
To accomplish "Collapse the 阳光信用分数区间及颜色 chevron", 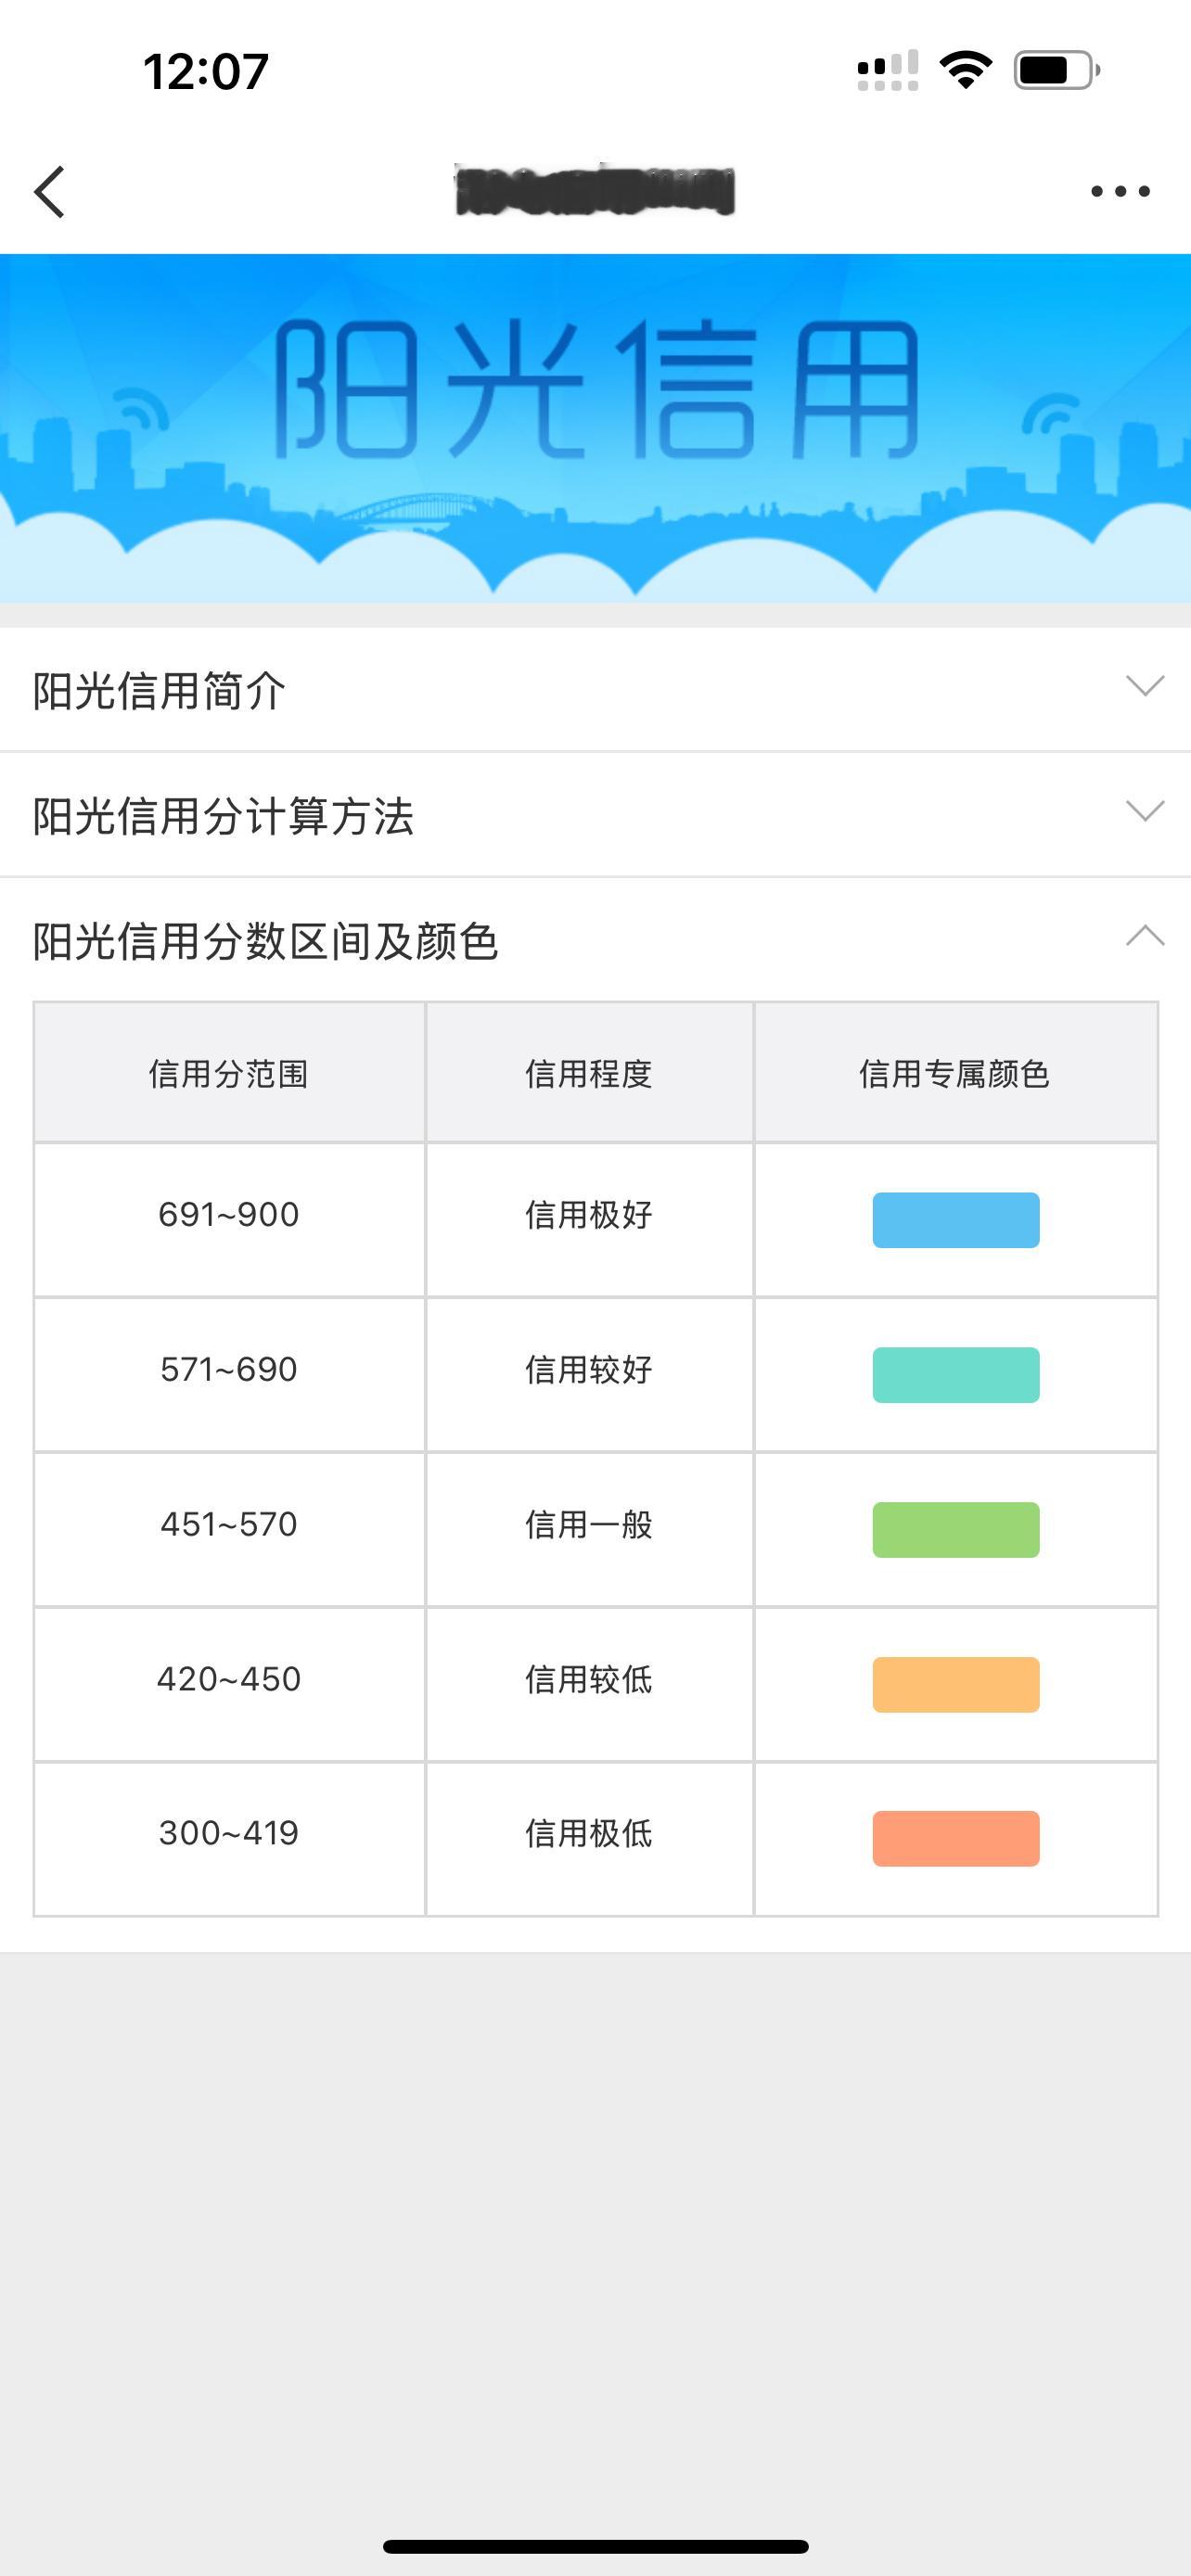I will click(1144, 936).
